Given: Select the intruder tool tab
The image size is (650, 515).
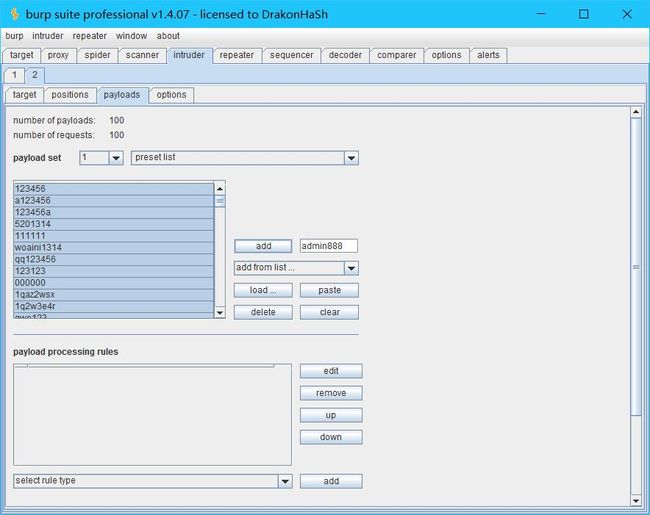Looking at the screenshot, I should (x=189, y=55).
